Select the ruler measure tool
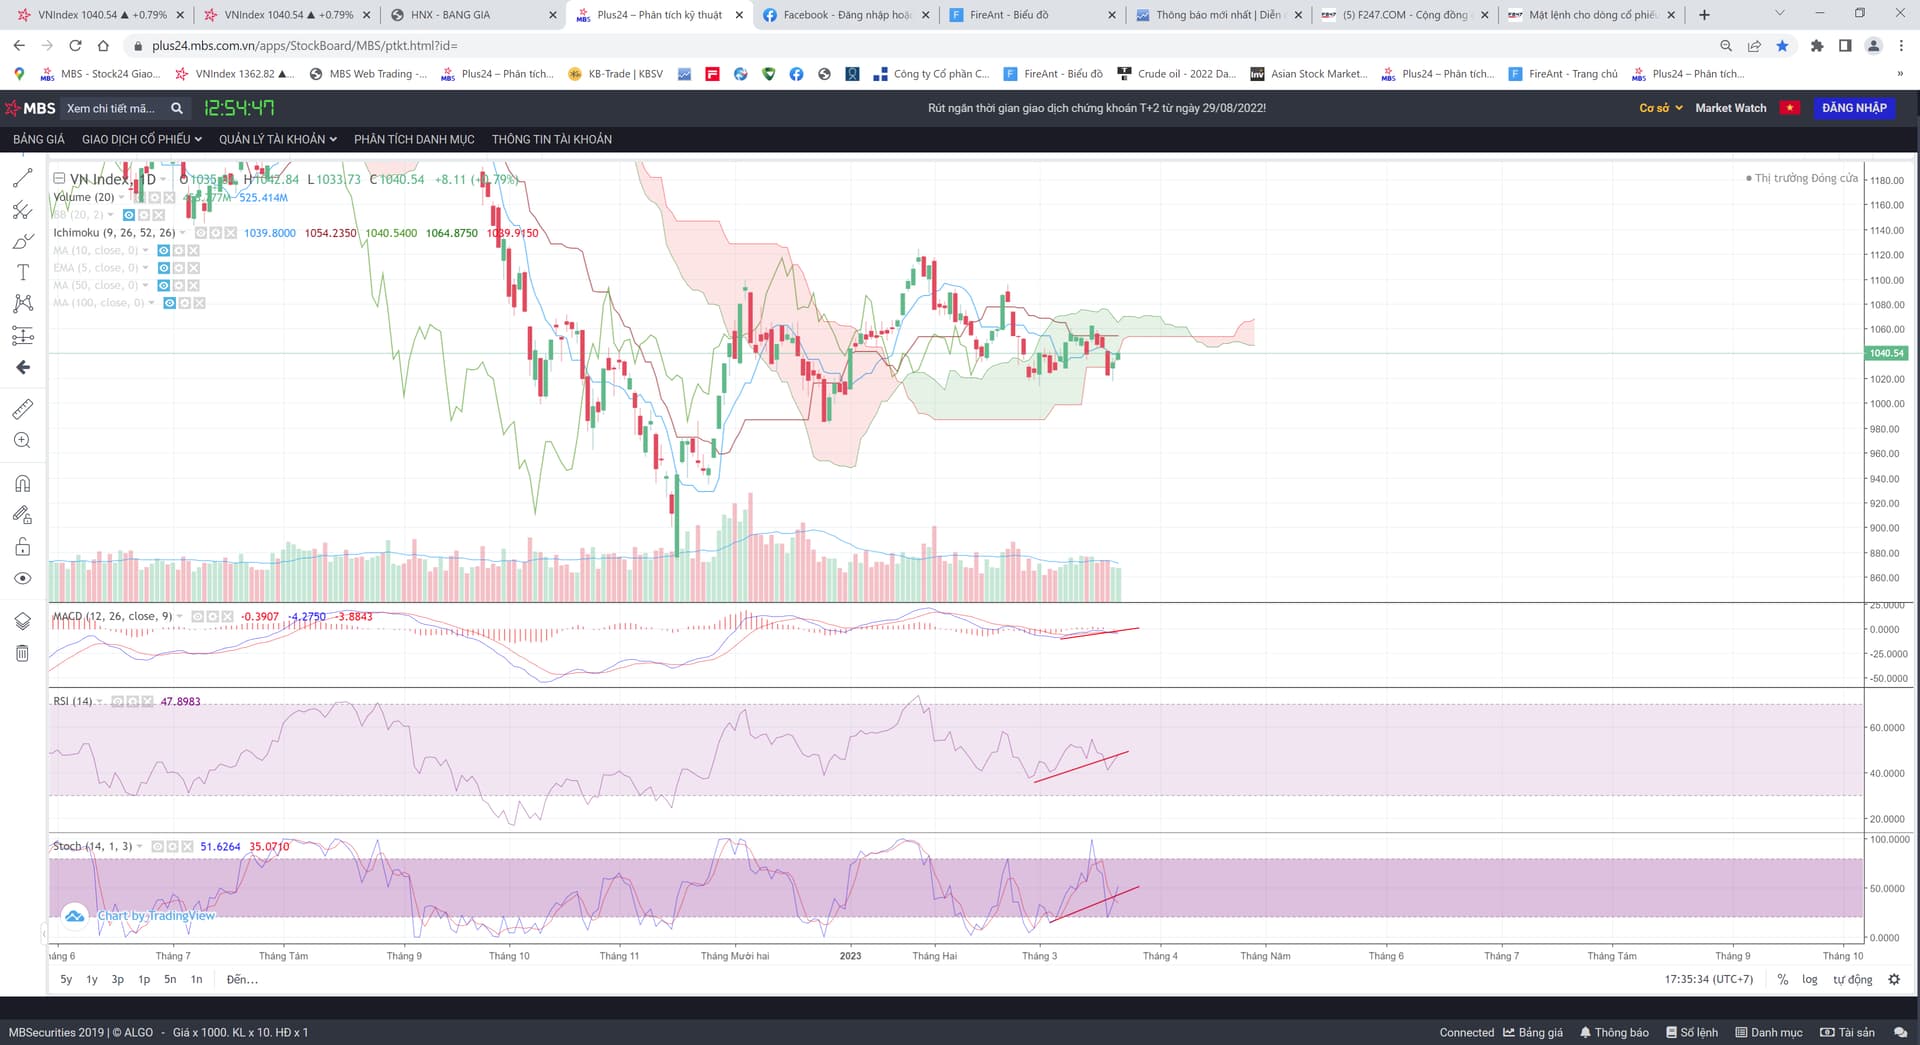Viewport: 1920px width, 1045px height. tap(22, 409)
